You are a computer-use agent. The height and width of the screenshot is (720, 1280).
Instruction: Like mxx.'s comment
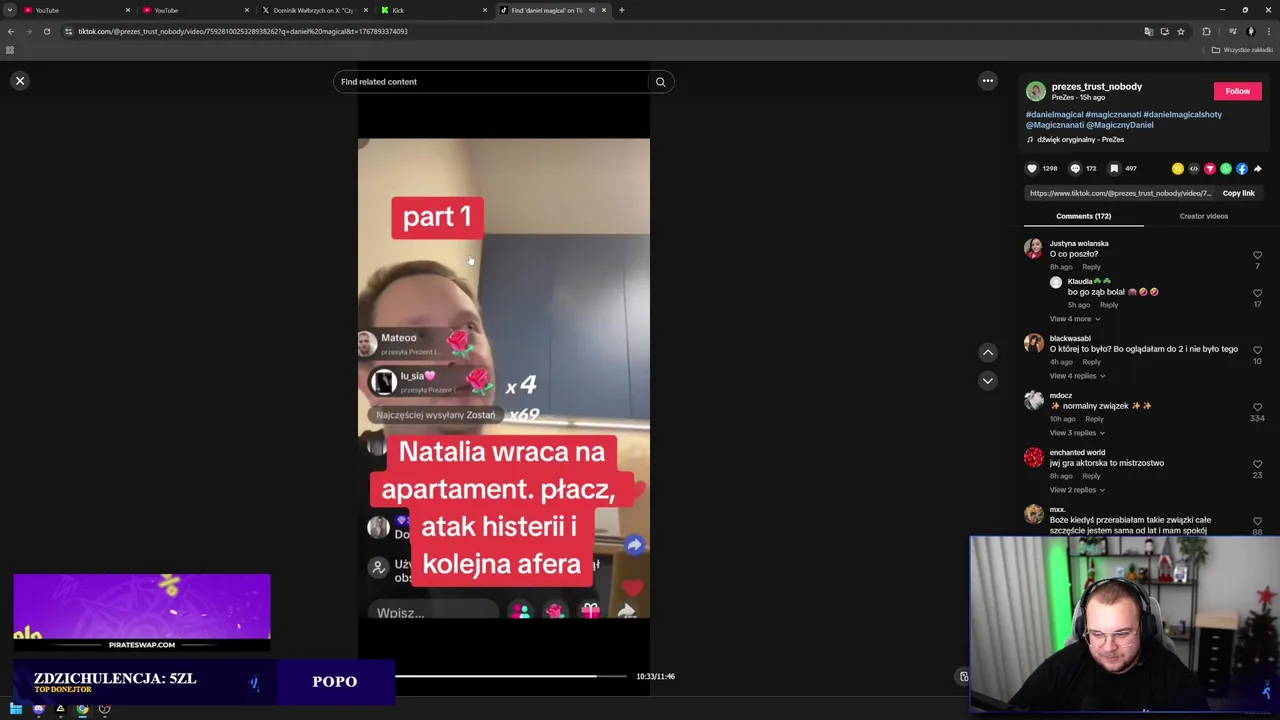(1257, 522)
